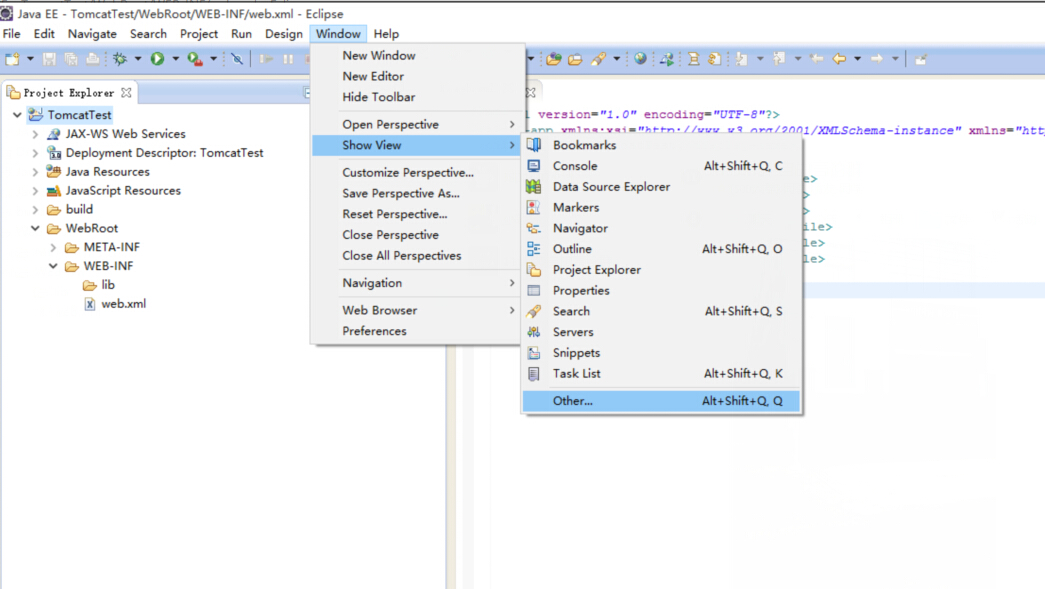Choose New Window from Window menu
The image size is (1045, 589).
tap(419, 55)
